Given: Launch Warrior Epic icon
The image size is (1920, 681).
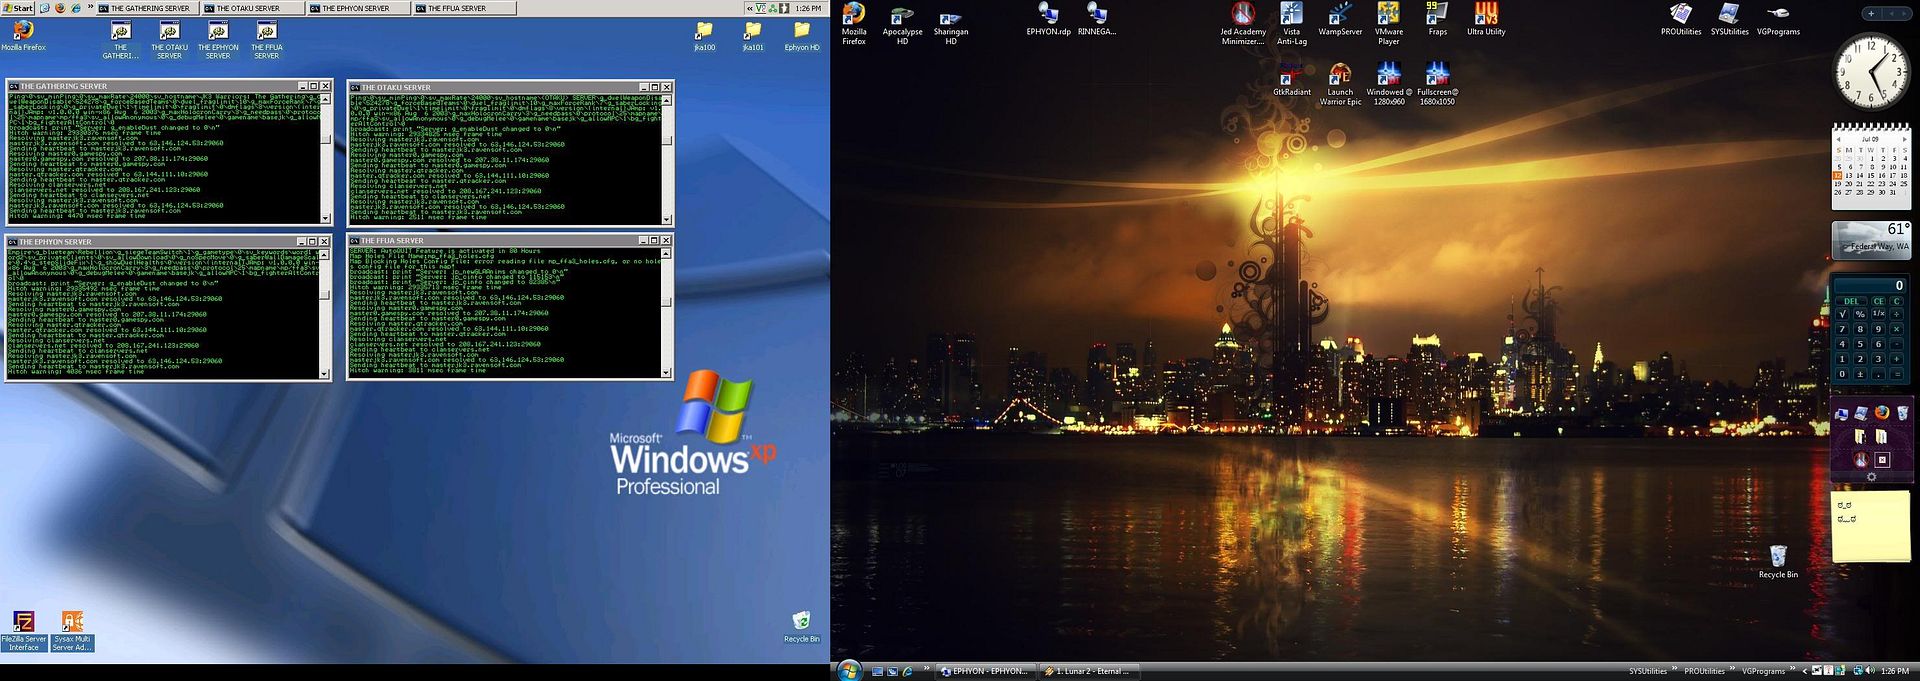Looking at the screenshot, I should pos(1340,84).
